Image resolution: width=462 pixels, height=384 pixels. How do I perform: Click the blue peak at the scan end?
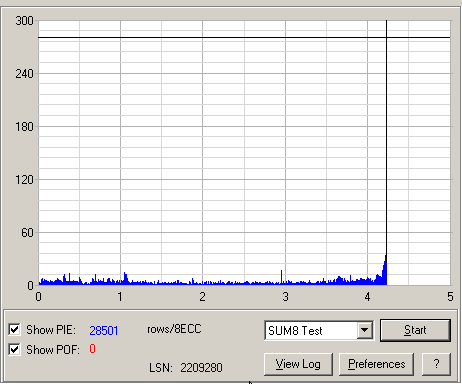[x=385, y=270]
